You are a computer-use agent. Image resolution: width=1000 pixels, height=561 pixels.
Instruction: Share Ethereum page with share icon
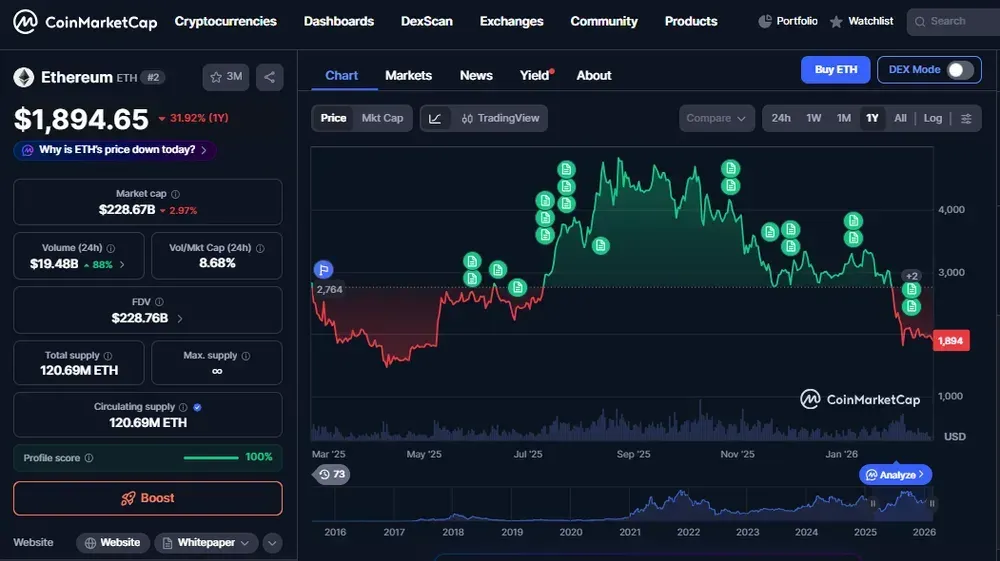tap(270, 77)
